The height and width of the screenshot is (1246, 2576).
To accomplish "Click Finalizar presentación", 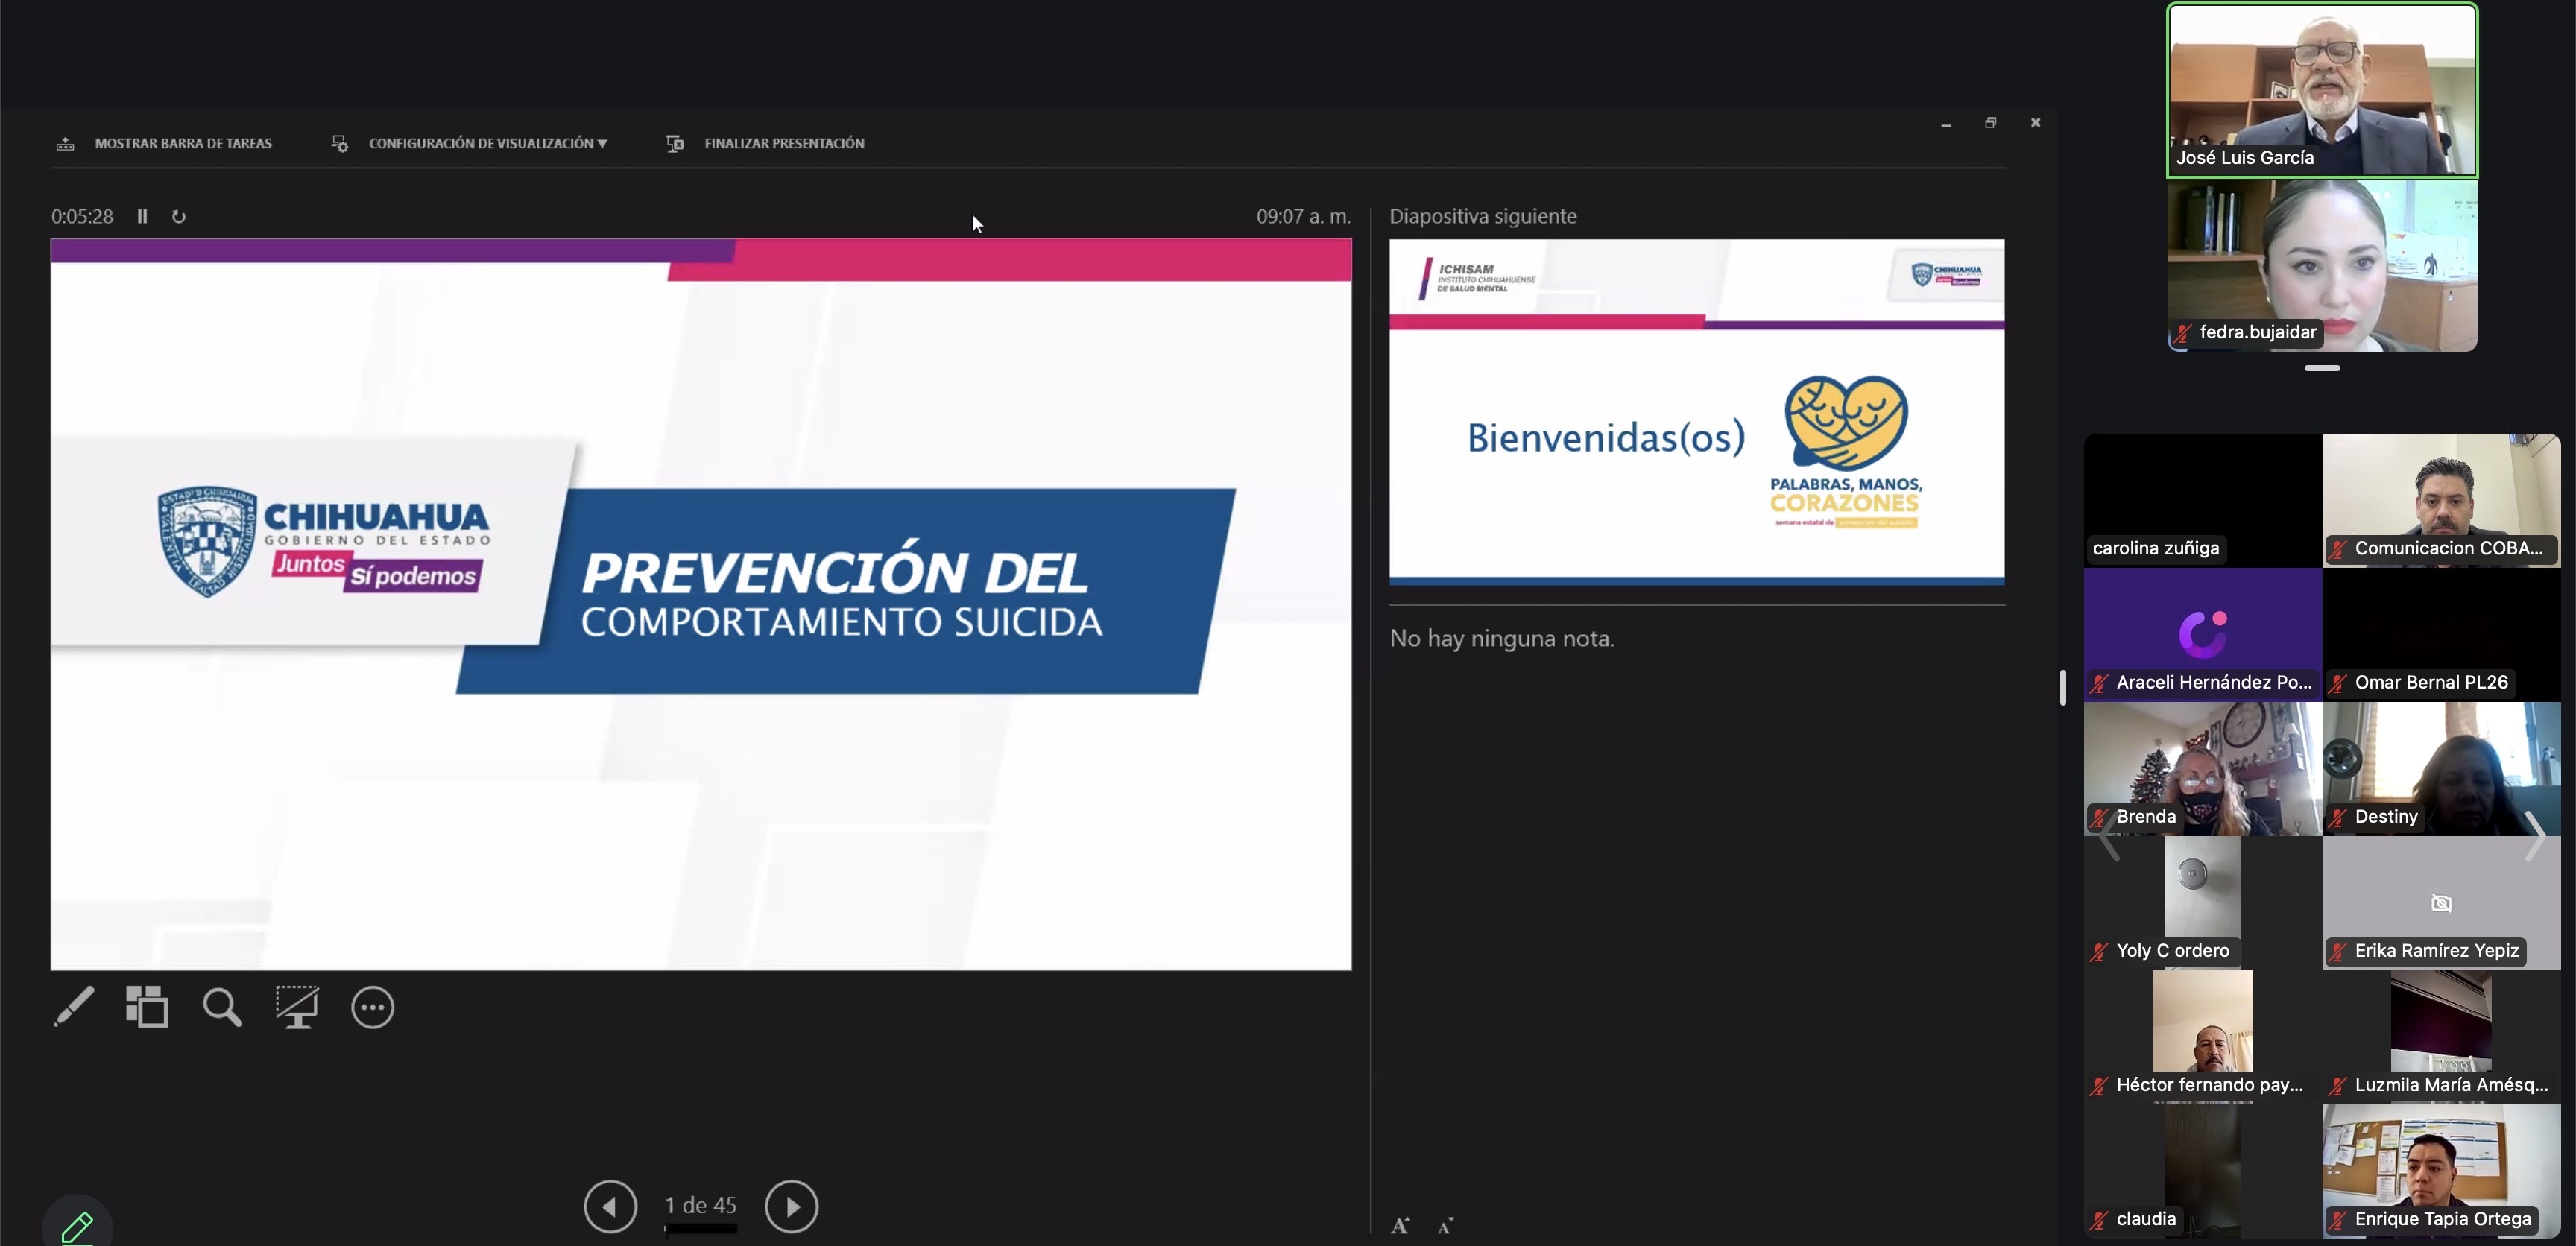I will 766,143.
